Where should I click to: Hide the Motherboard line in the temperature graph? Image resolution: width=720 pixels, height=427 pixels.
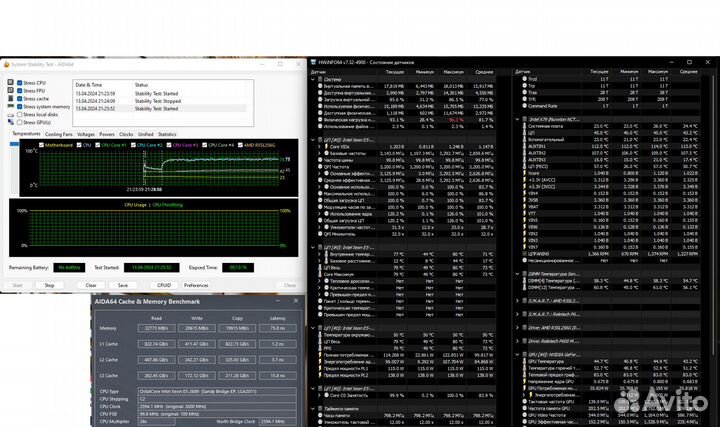[x=41, y=145]
